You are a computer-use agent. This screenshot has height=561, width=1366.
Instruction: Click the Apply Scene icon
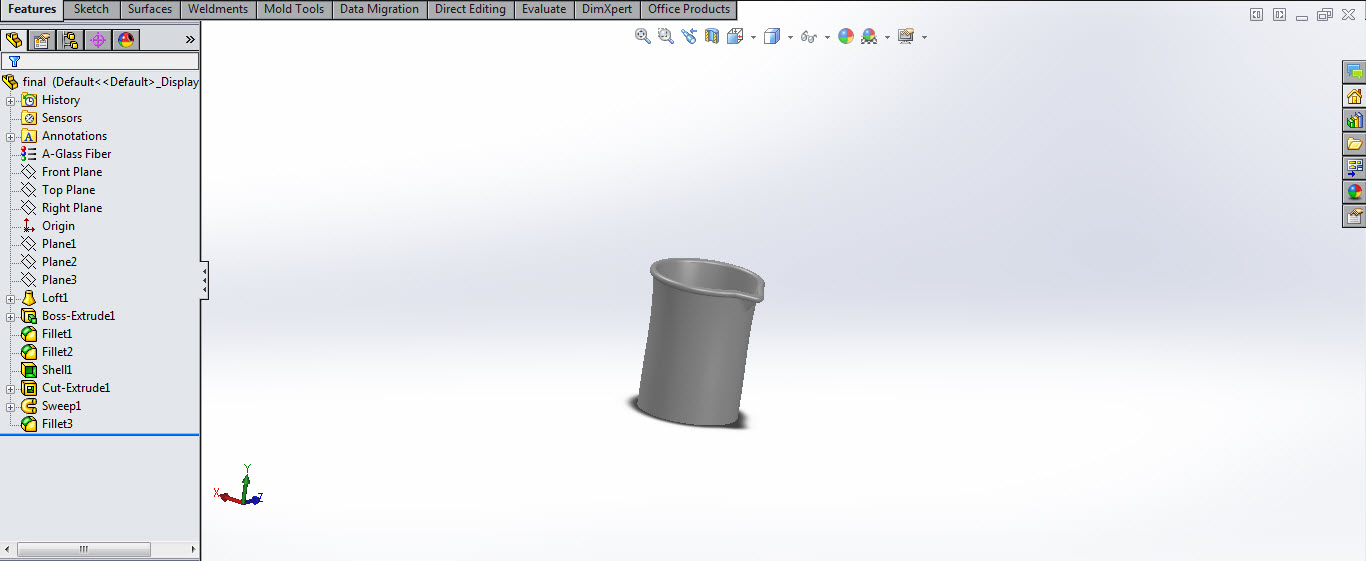(869, 36)
